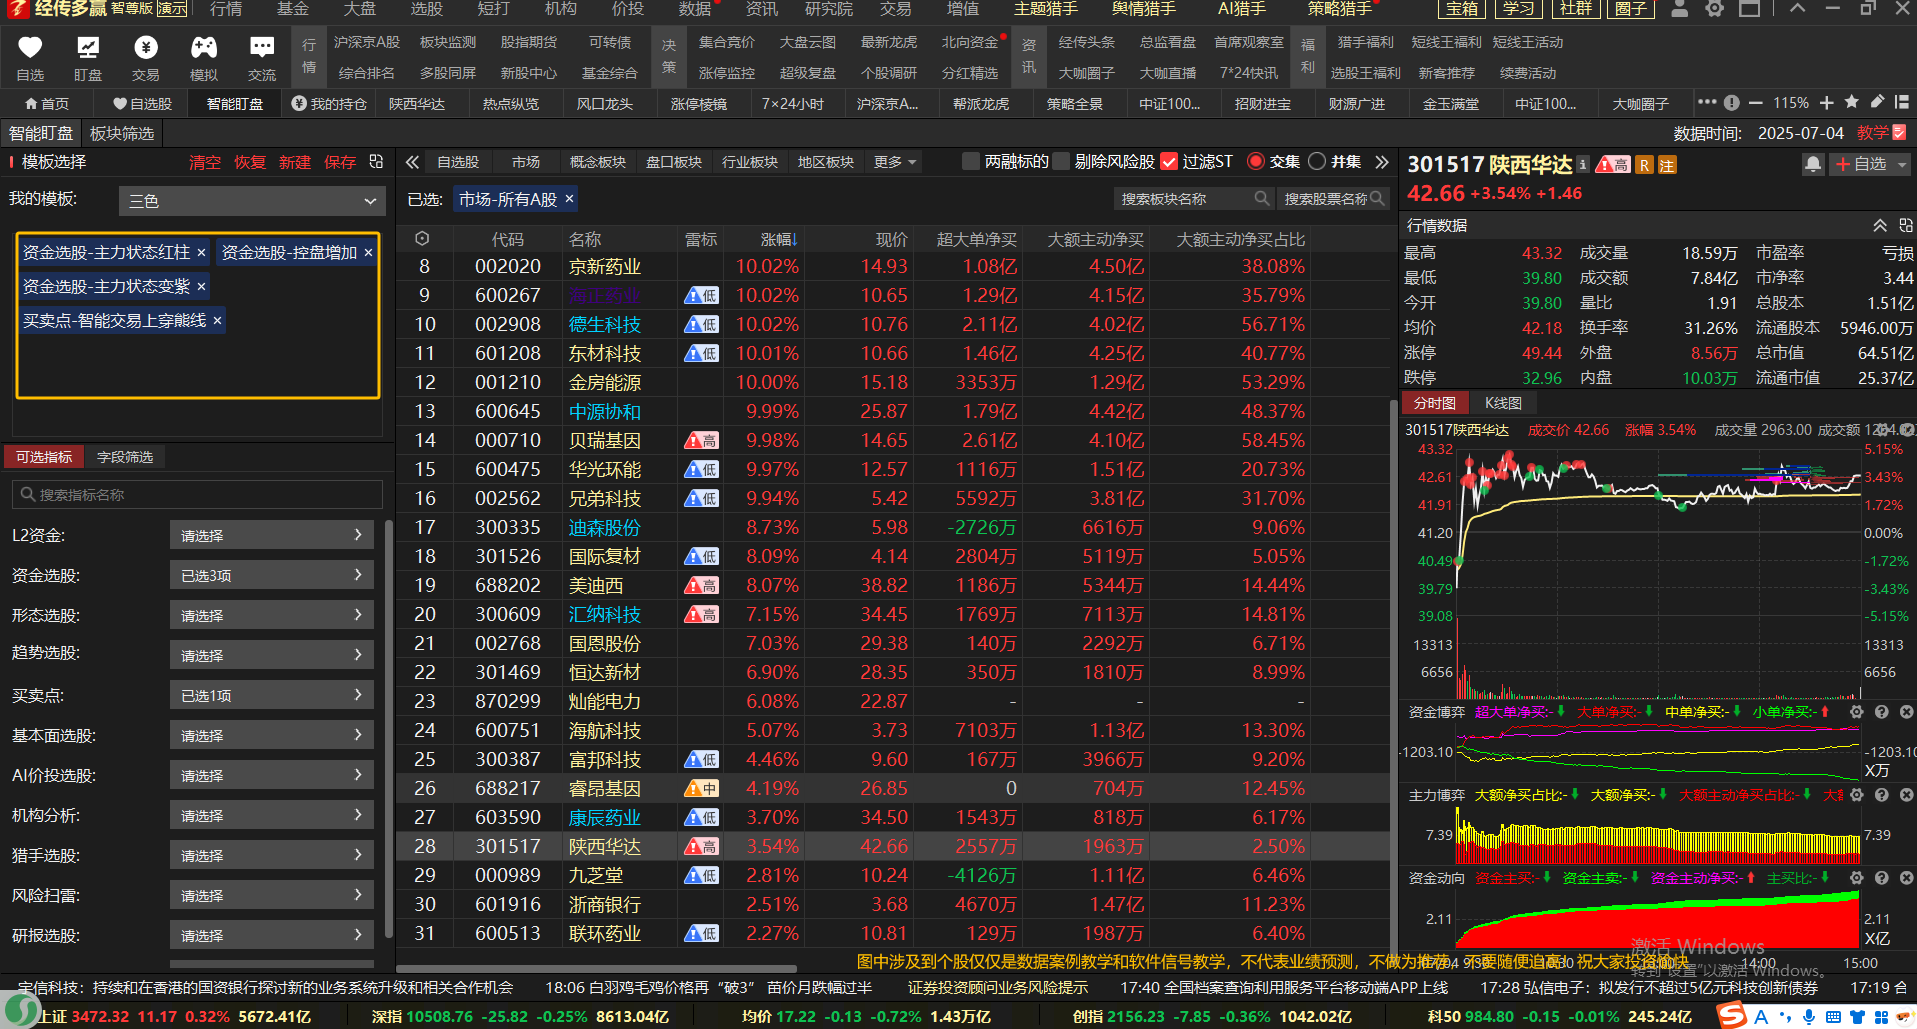Screen dimensions: 1917x1029
Task: Open the user account profile icon
Action: point(1680,9)
